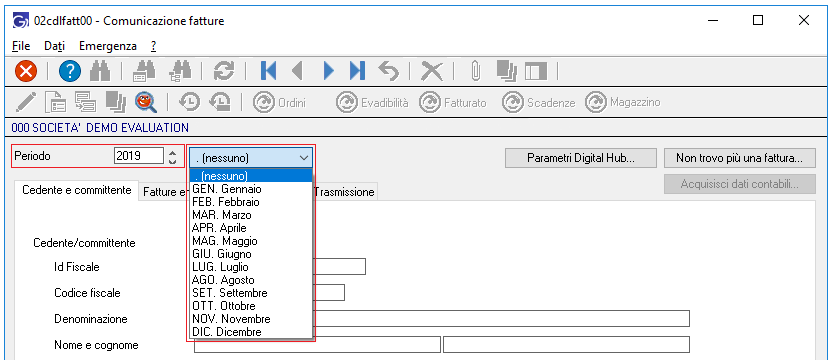Click the refresh arrows icon
This screenshot has height=360, width=832.
(x=223, y=71)
